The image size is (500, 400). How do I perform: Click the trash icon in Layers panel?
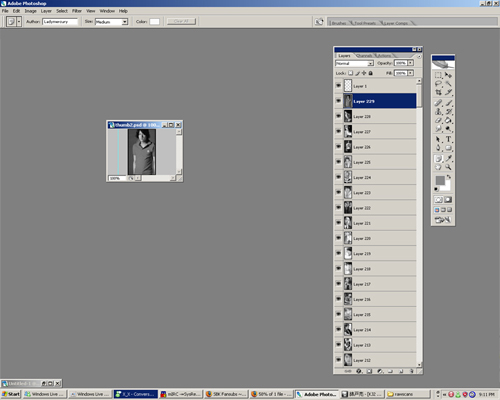(412, 371)
